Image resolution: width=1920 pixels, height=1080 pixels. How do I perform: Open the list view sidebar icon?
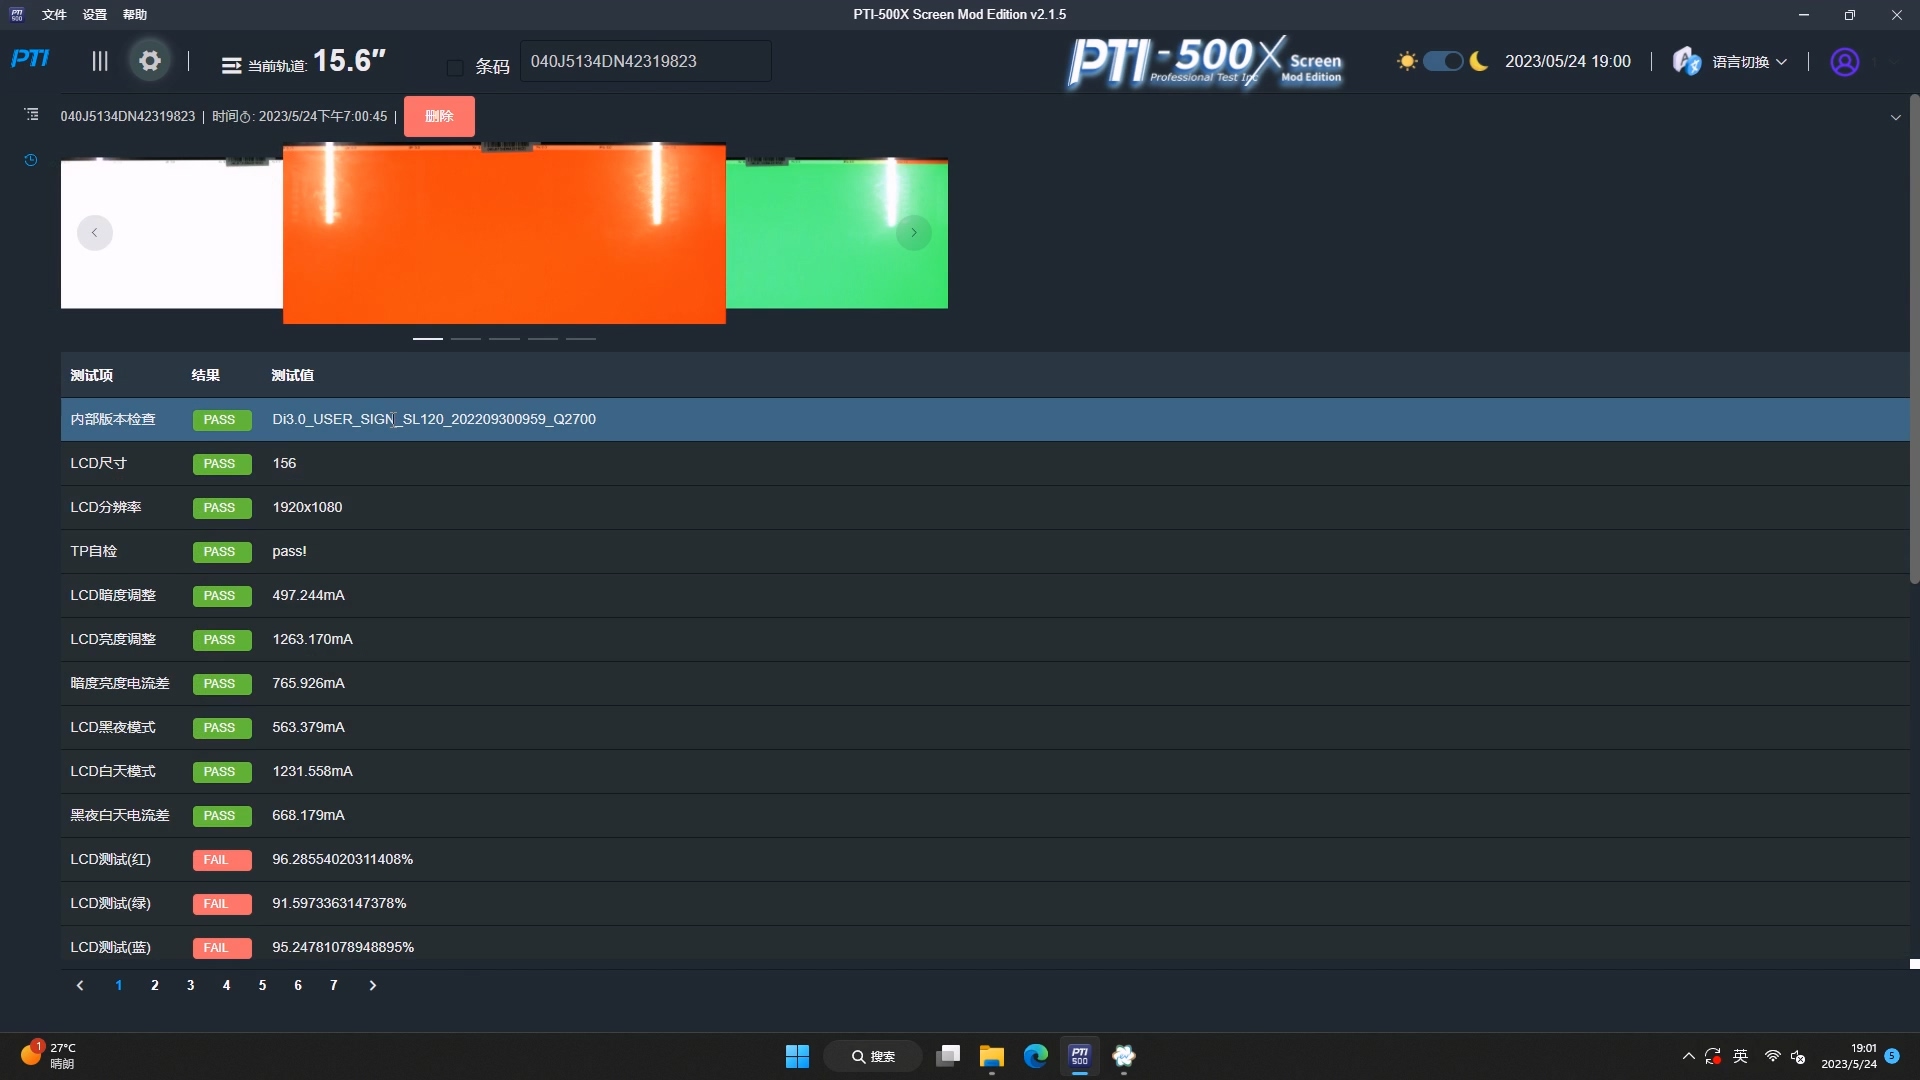(x=32, y=115)
